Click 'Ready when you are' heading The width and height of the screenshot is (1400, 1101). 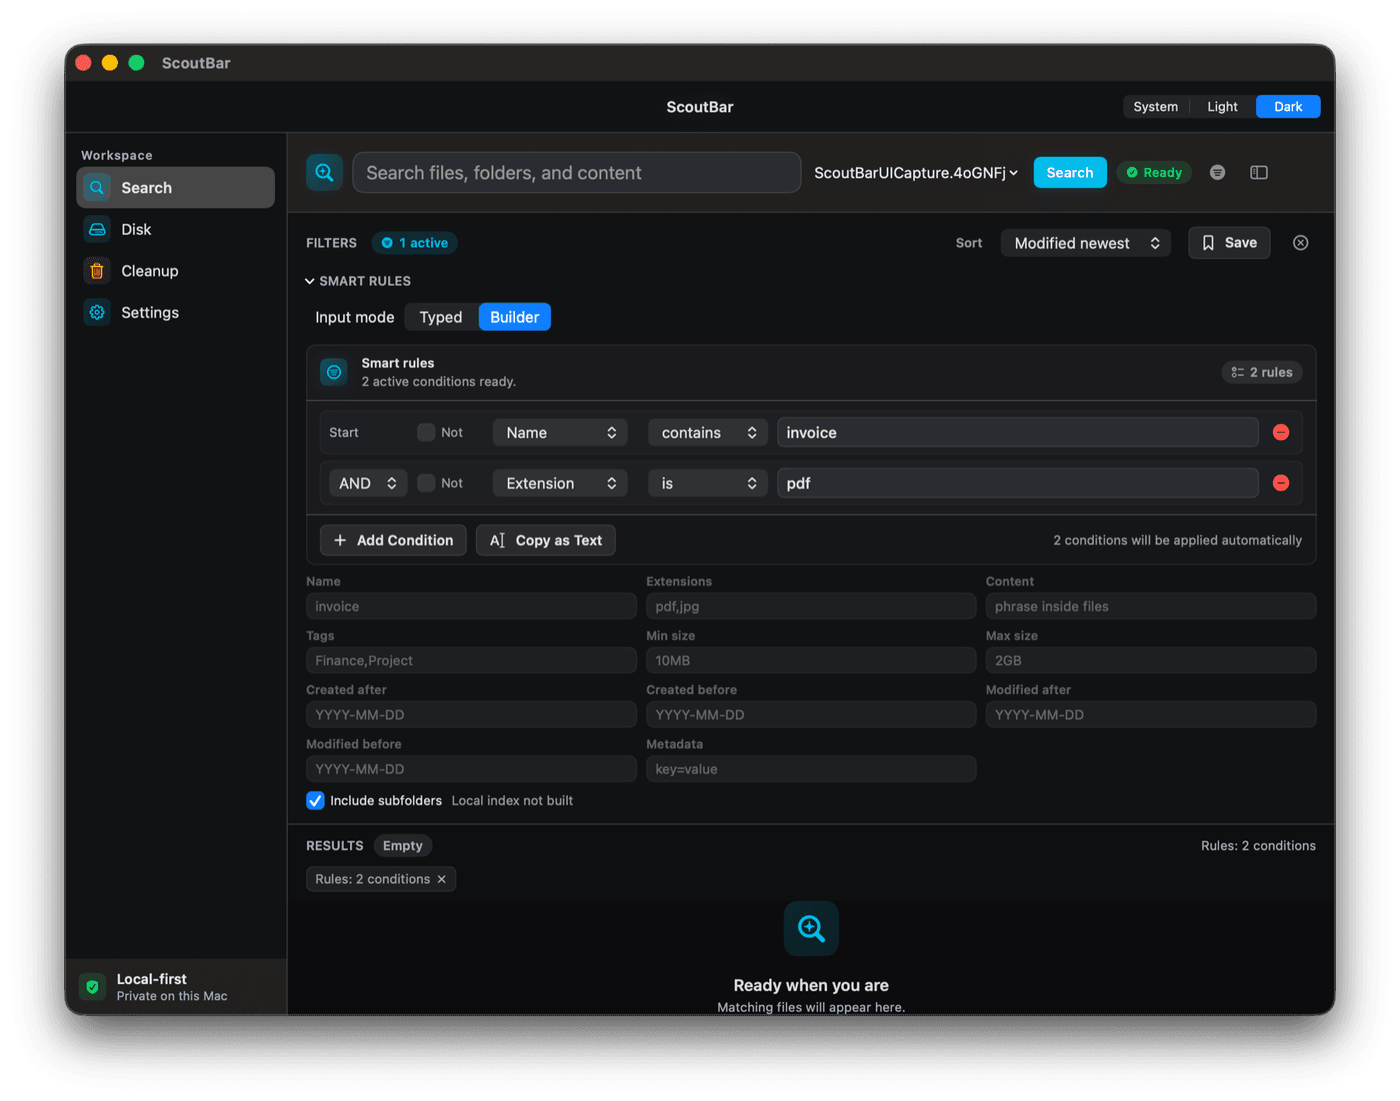point(811,985)
